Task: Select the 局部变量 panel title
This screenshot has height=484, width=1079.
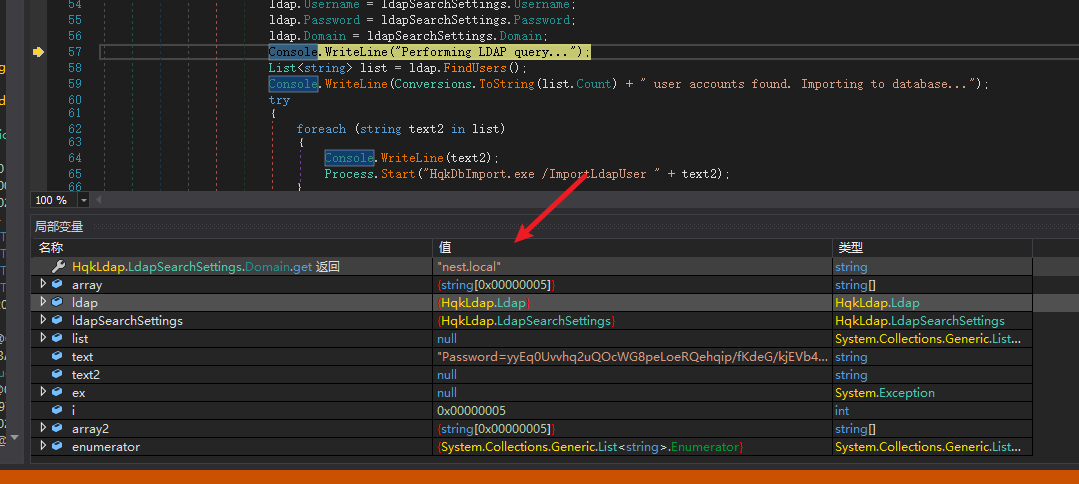Action: point(58,227)
